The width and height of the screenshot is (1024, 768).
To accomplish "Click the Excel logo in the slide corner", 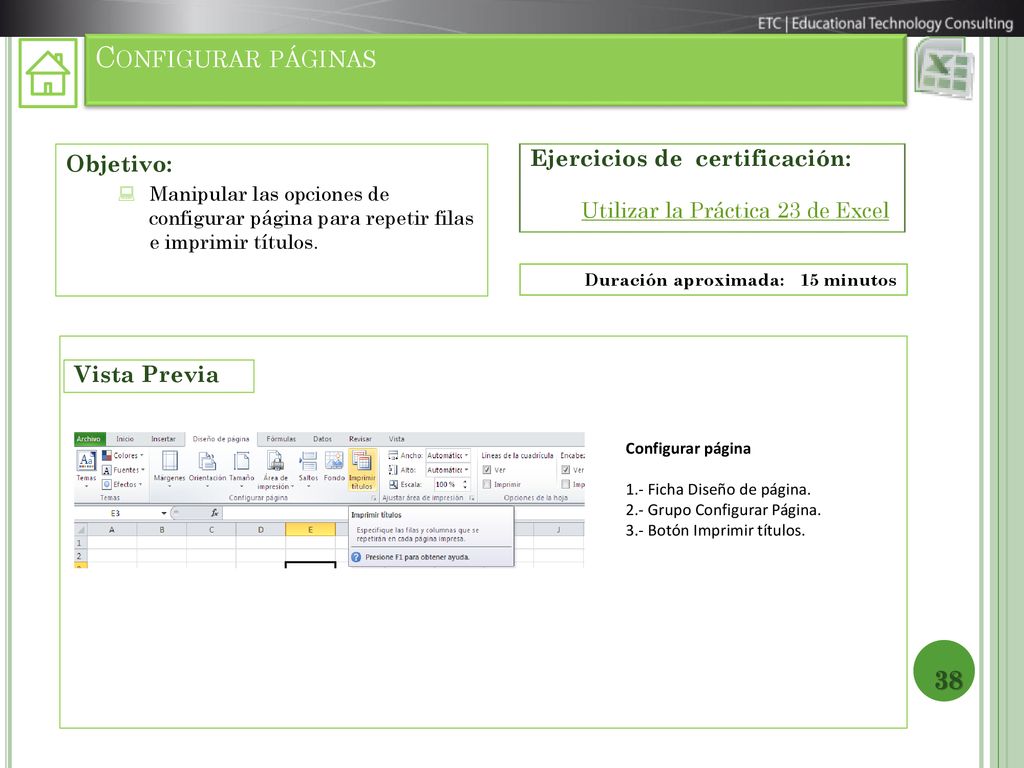I will click(944, 69).
